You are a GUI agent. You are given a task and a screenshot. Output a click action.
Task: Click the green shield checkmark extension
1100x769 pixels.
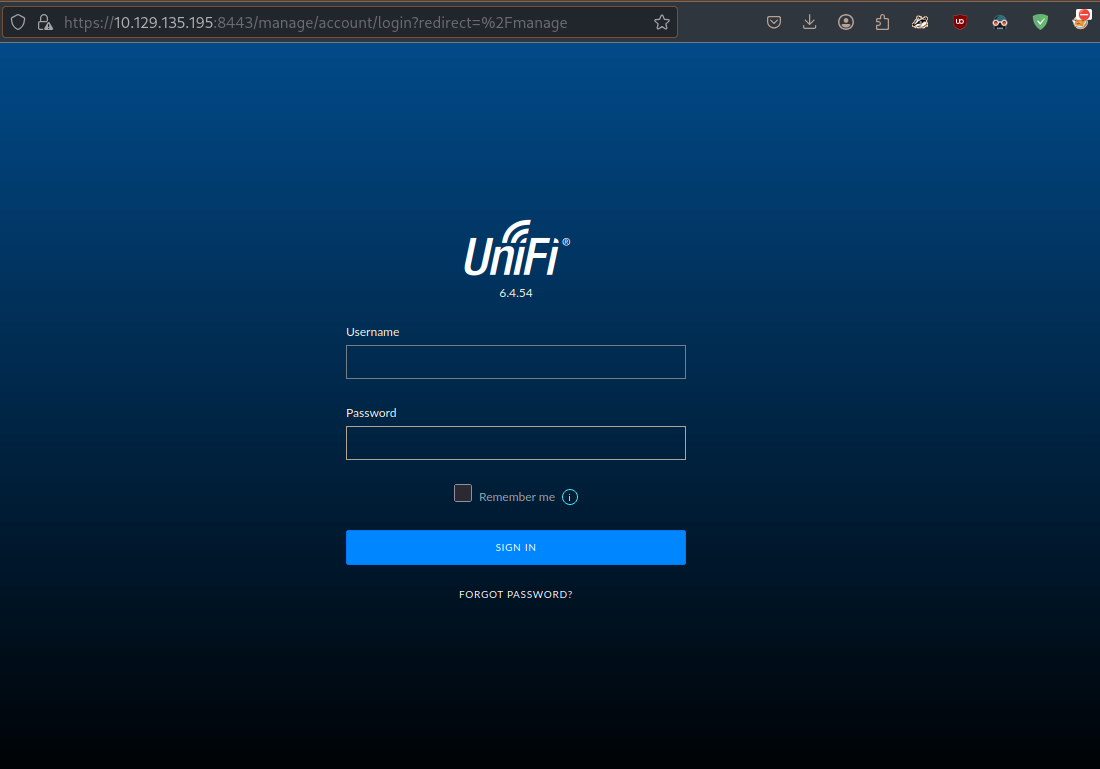tap(1040, 22)
